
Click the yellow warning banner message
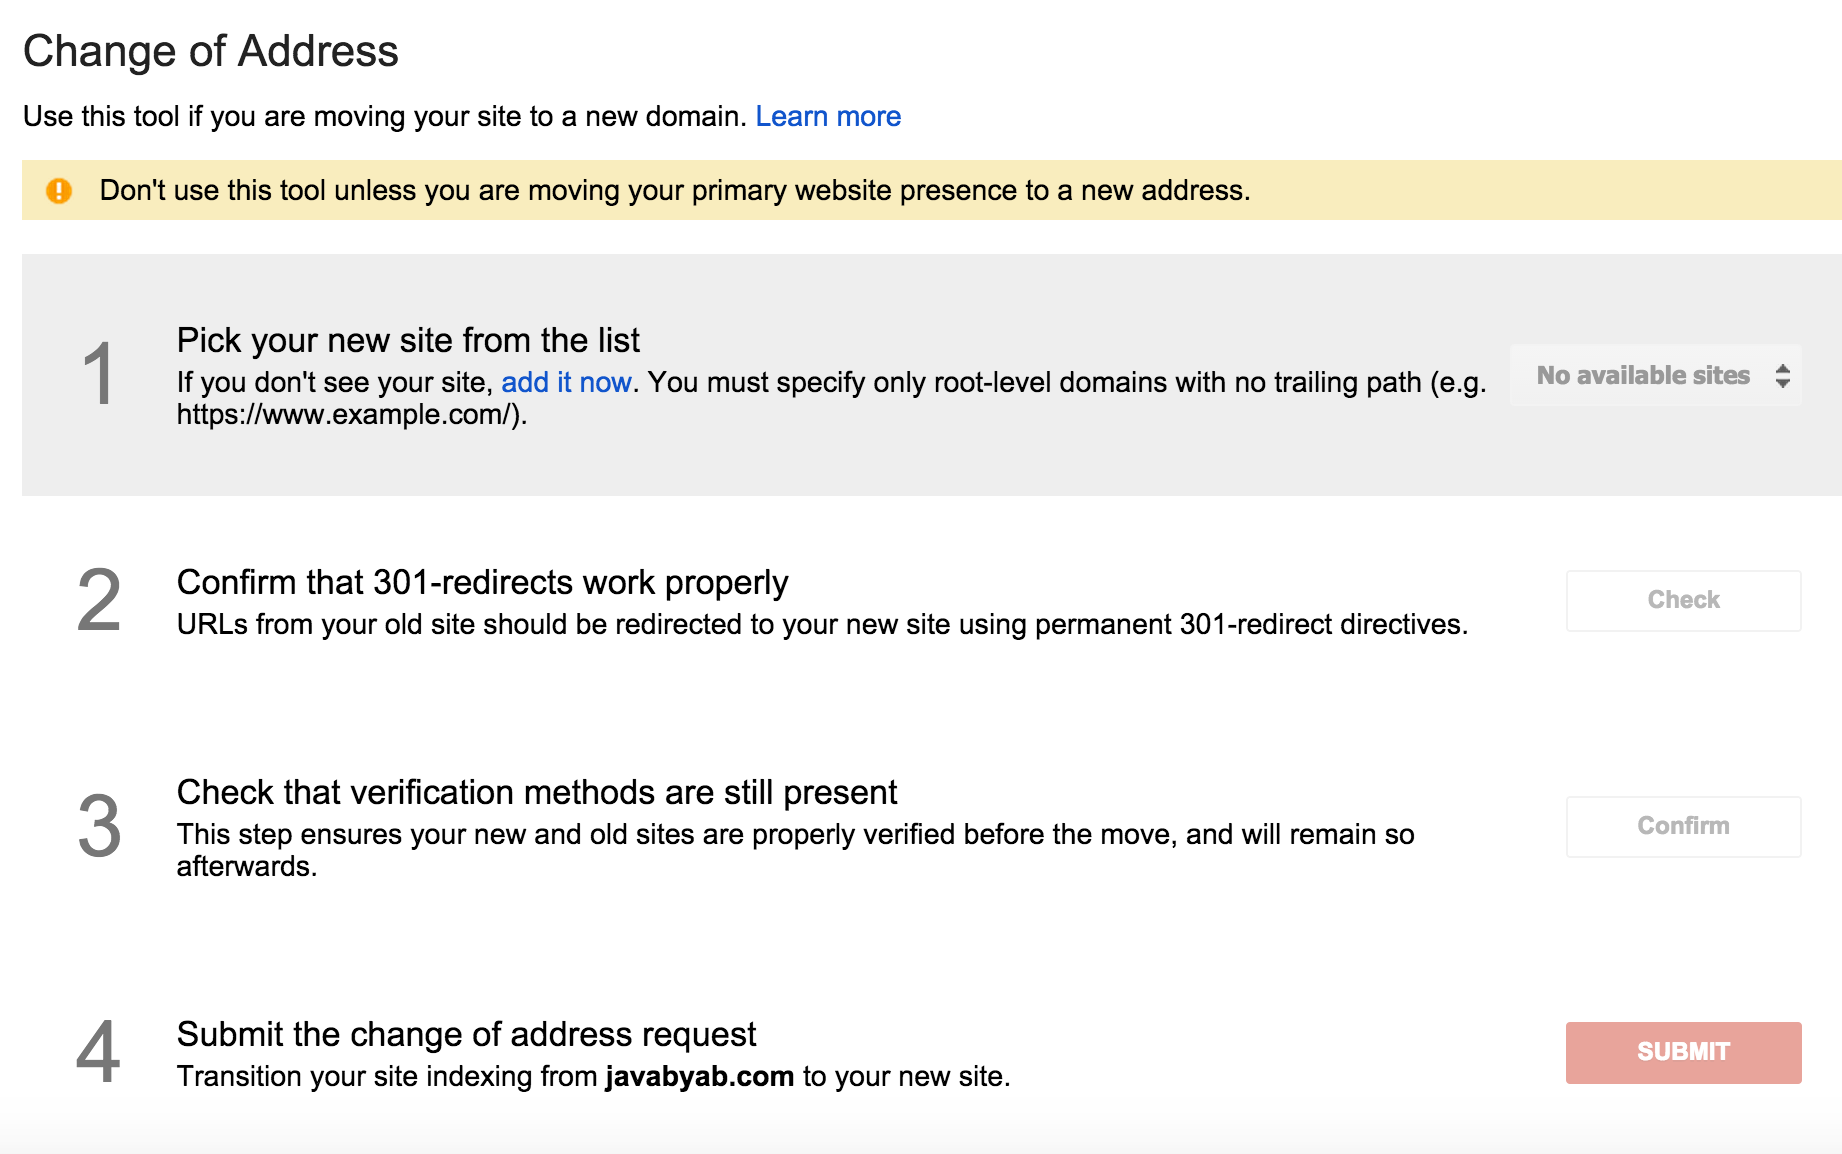675,190
